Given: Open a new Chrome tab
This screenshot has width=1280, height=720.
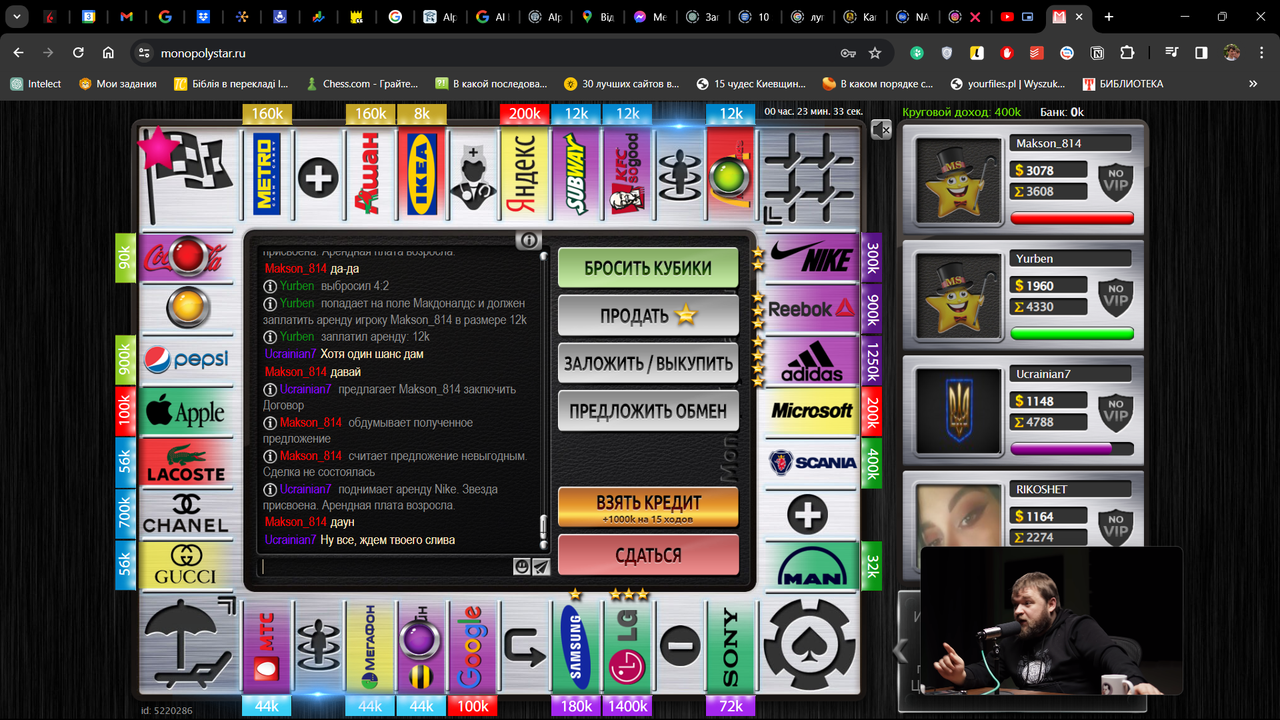Looking at the screenshot, I should [x=1108, y=17].
